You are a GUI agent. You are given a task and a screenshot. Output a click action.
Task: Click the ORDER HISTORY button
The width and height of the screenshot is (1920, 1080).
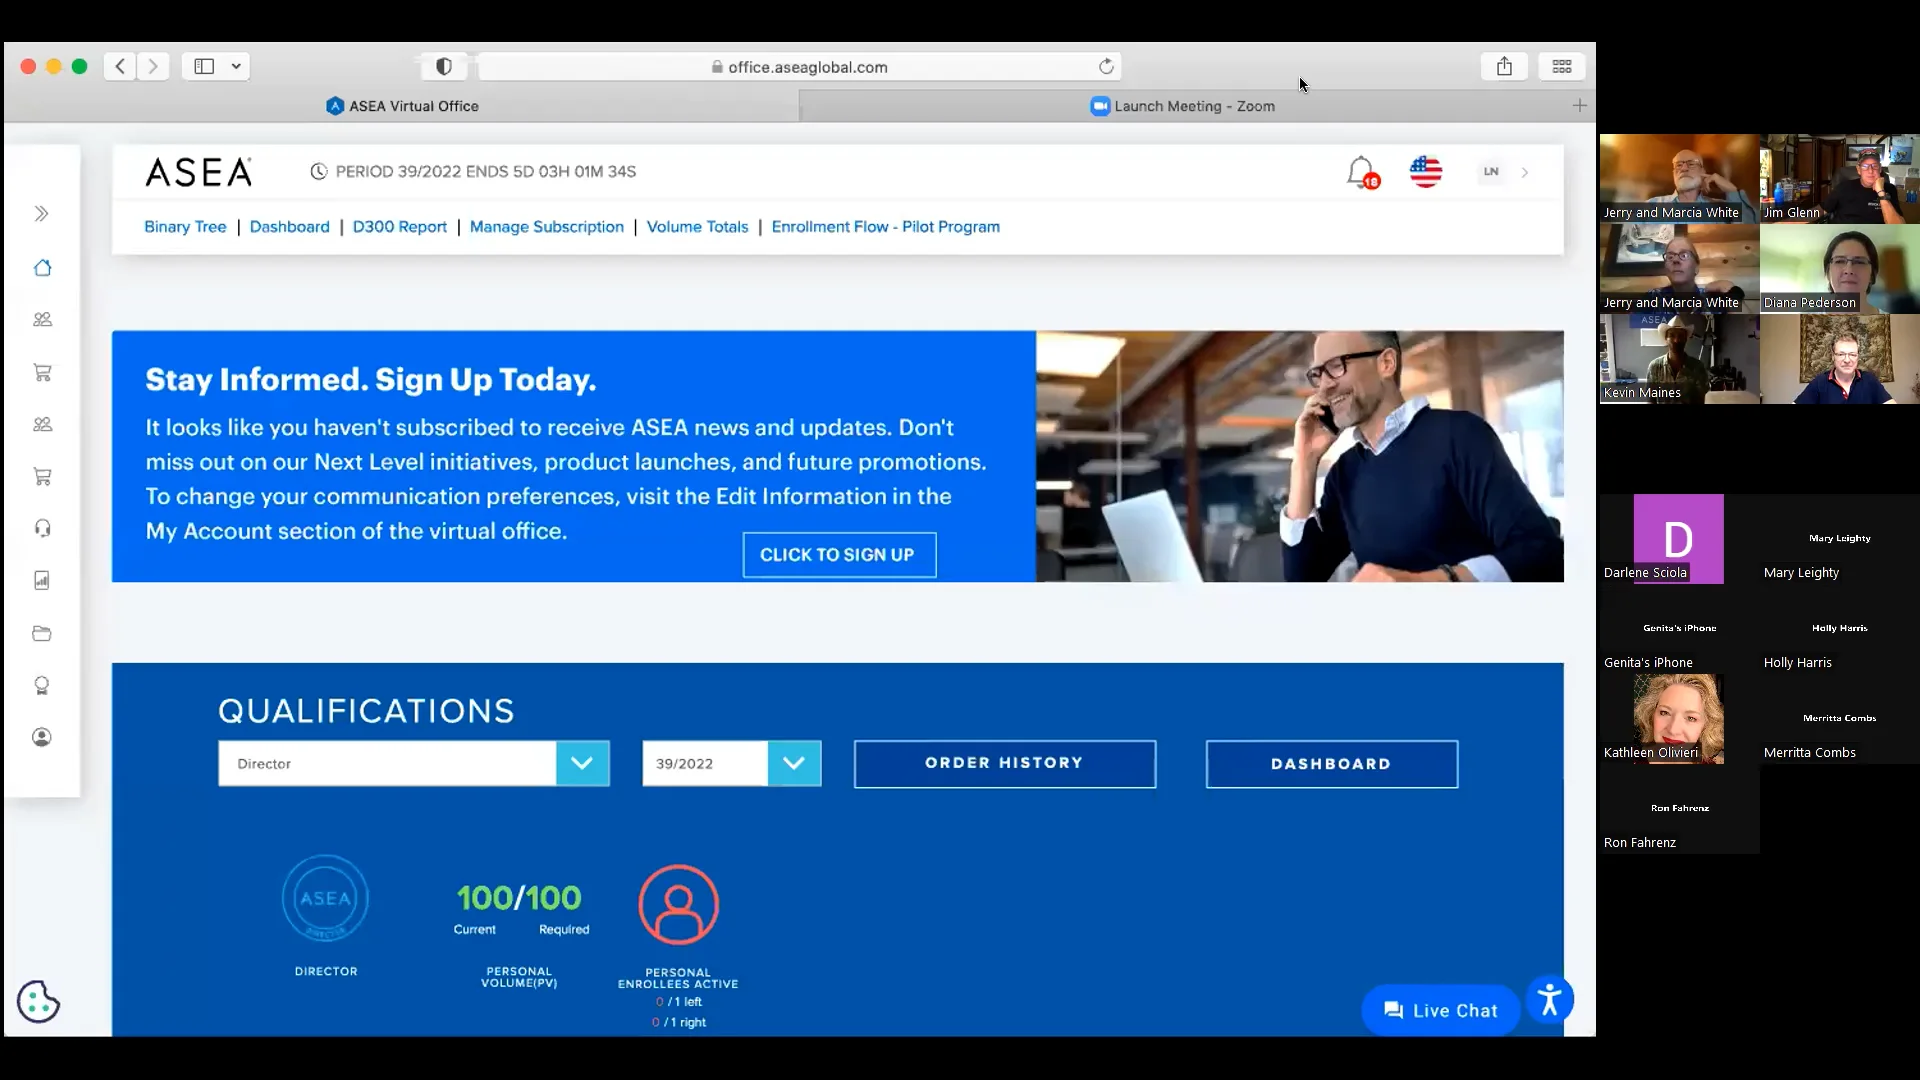[1004, 763]
